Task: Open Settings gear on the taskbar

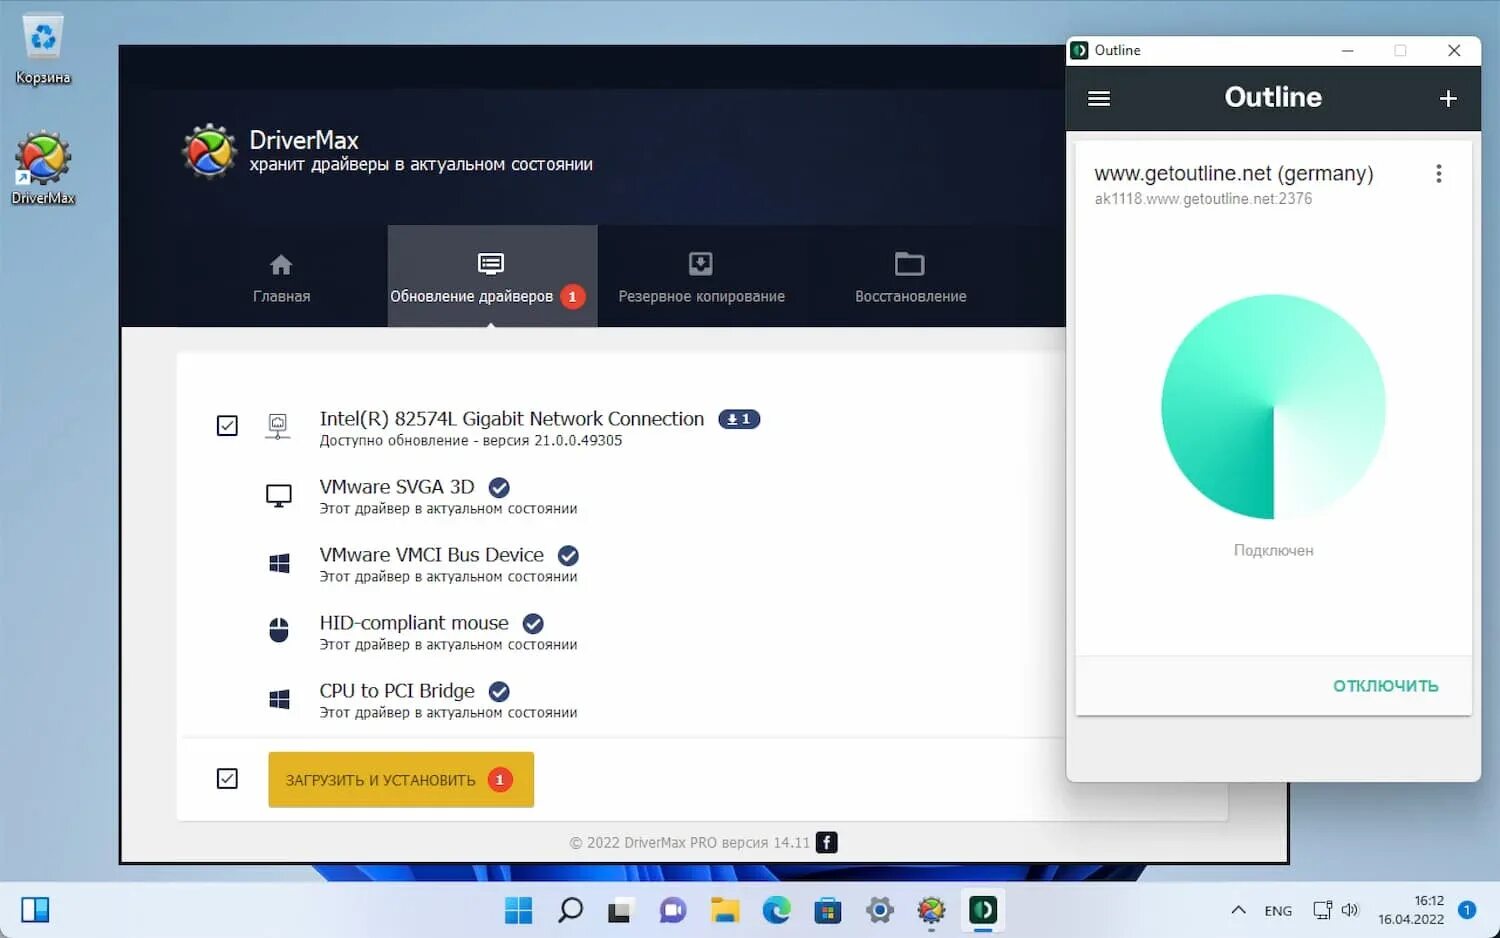Action: [880, 910]
